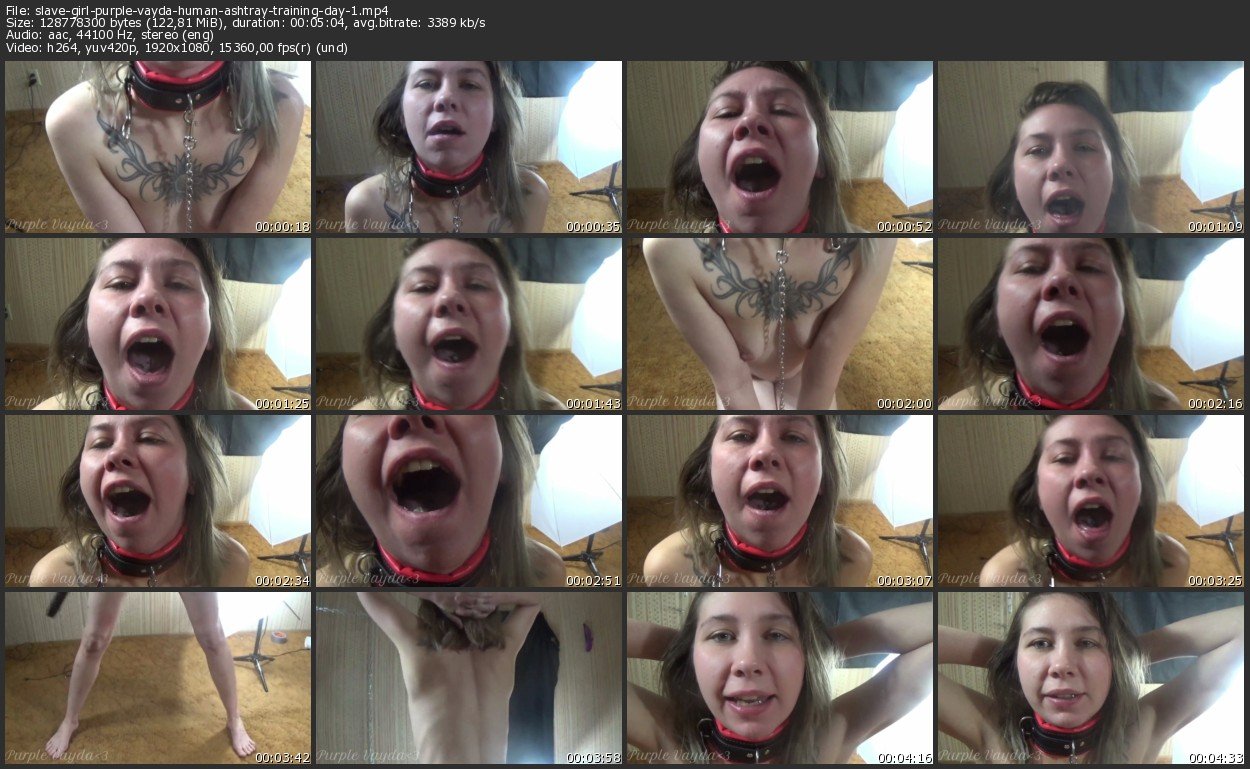The height and width of the screenshot is (769, 1250).
Task: Open the thumbnail timestamped 00:04:16
Action: click(780, 678)
